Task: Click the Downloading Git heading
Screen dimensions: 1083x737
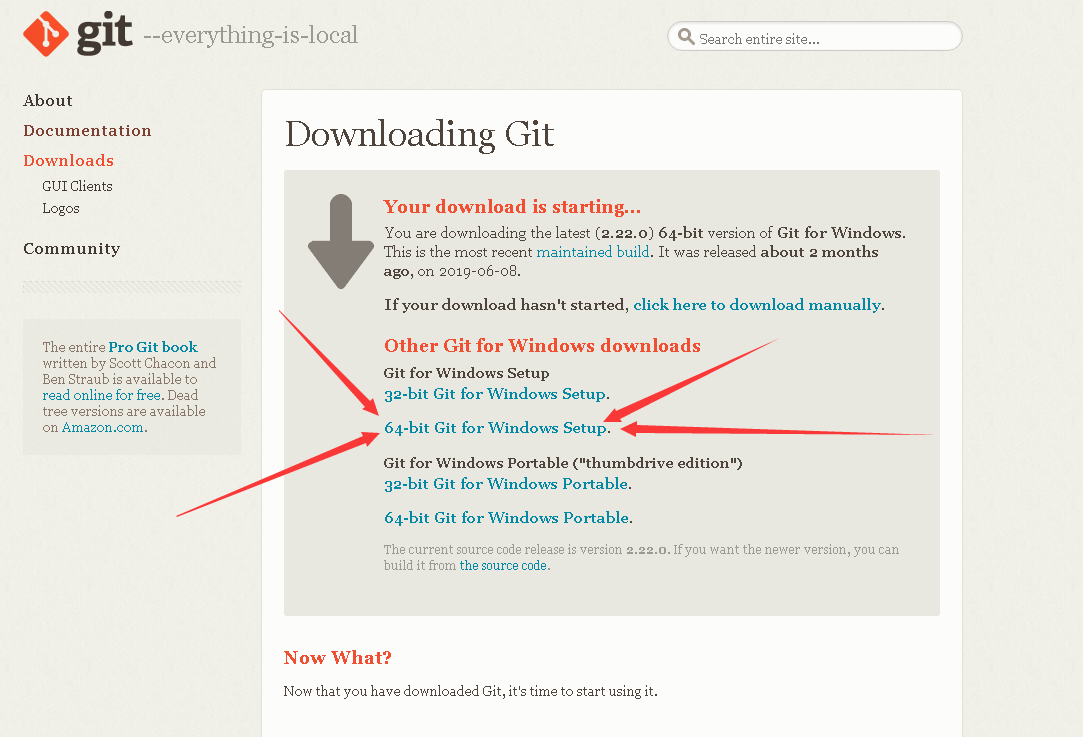Action: 419,134
